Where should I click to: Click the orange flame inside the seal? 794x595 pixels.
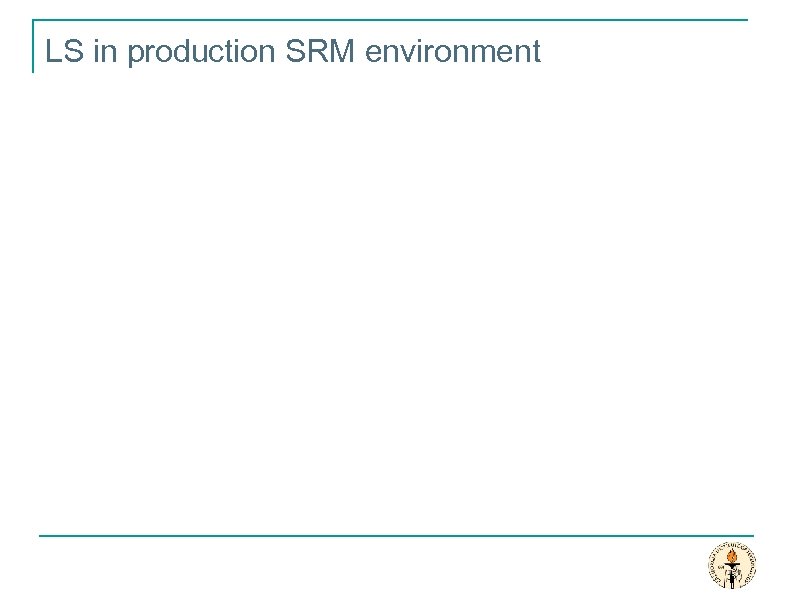733,557
